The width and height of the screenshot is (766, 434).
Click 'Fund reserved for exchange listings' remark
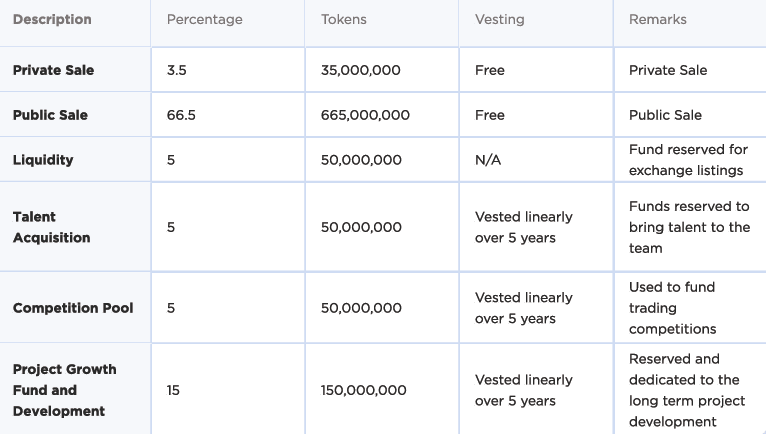click(688, 160)
